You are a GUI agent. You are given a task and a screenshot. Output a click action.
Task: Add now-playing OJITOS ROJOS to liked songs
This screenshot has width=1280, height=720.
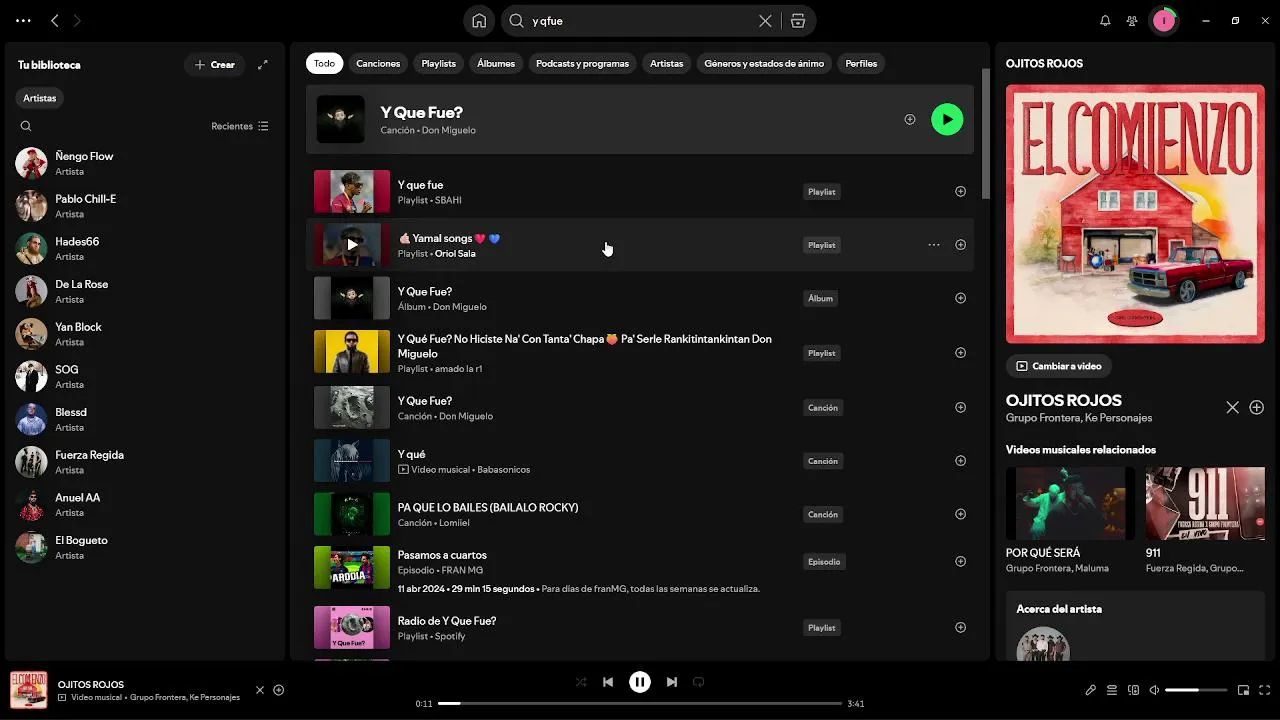click(279, 690)
